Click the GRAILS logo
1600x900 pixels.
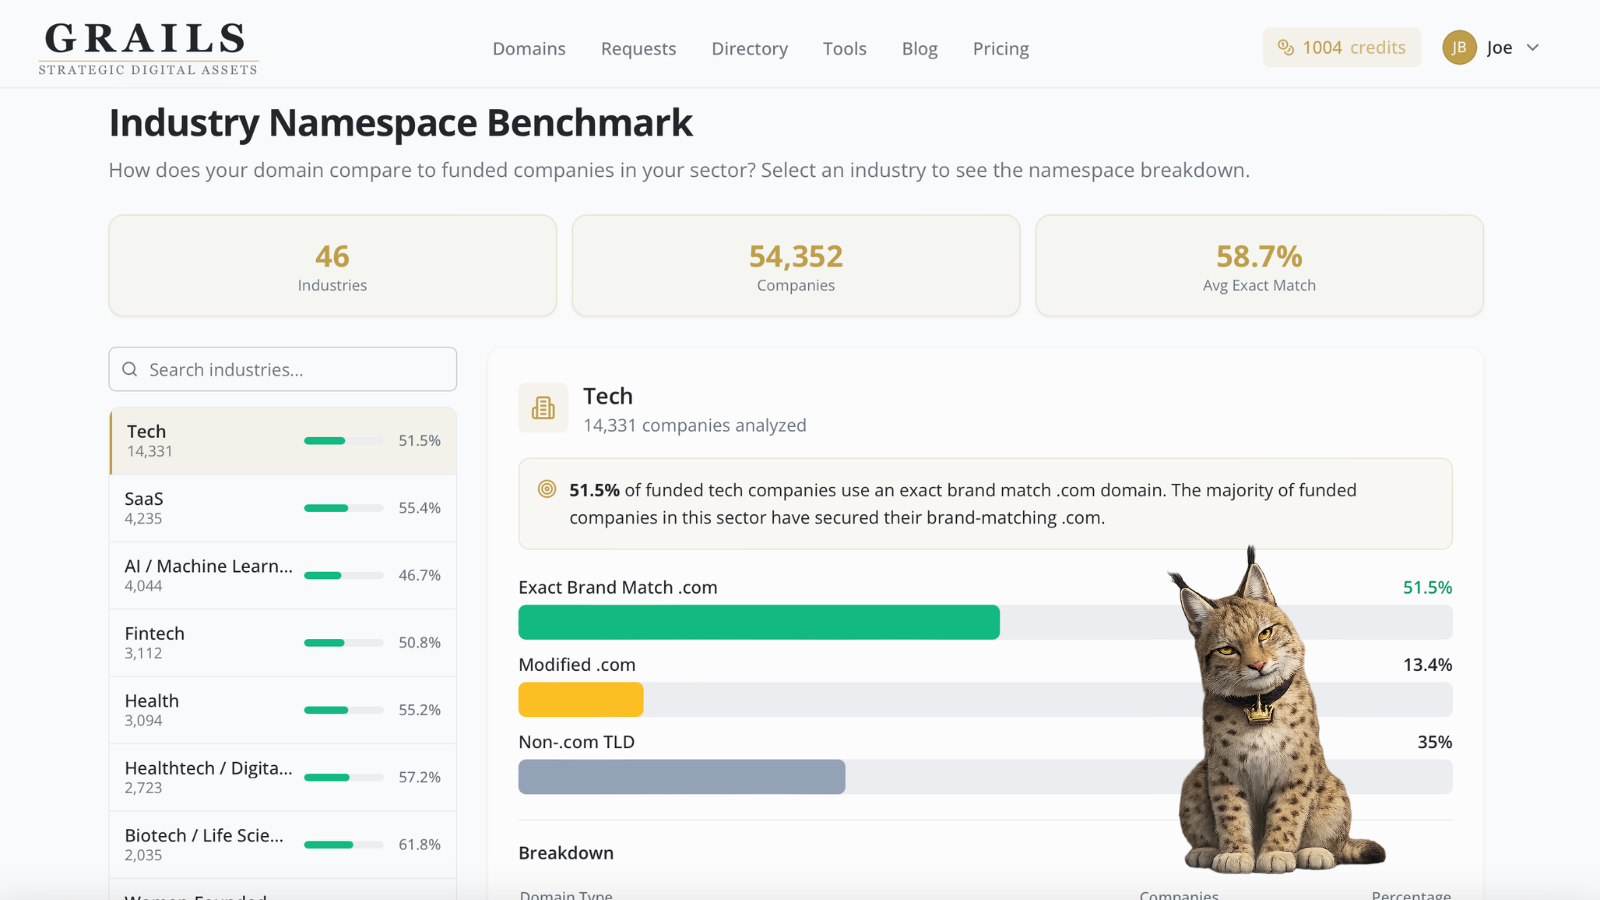pos(148,48)
